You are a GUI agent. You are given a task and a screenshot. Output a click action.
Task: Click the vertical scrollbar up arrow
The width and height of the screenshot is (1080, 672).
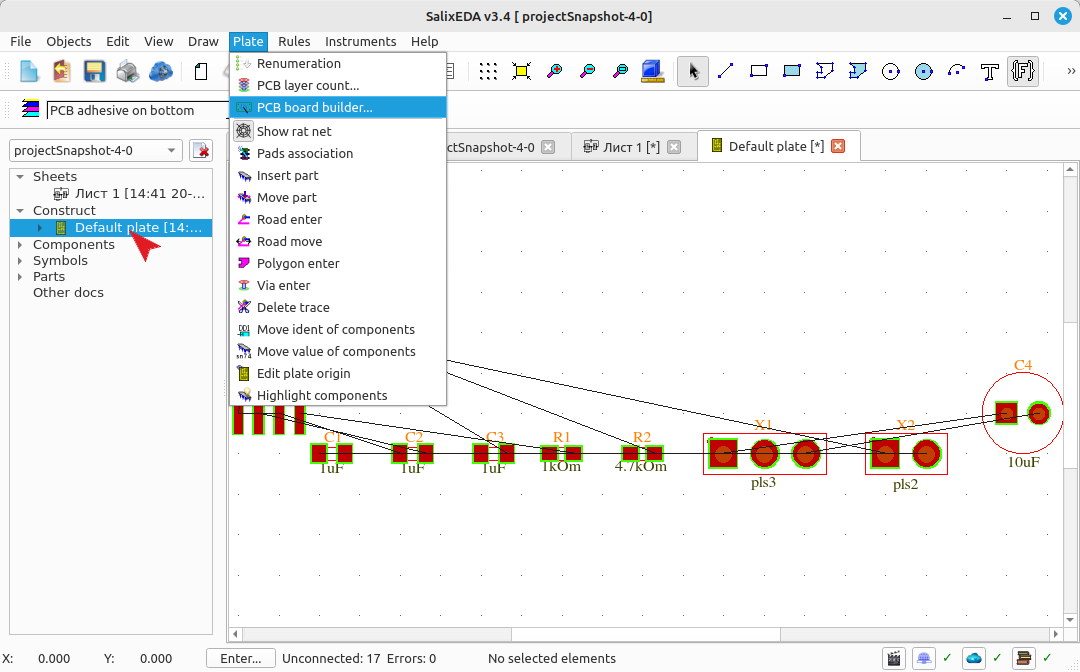1070,169
